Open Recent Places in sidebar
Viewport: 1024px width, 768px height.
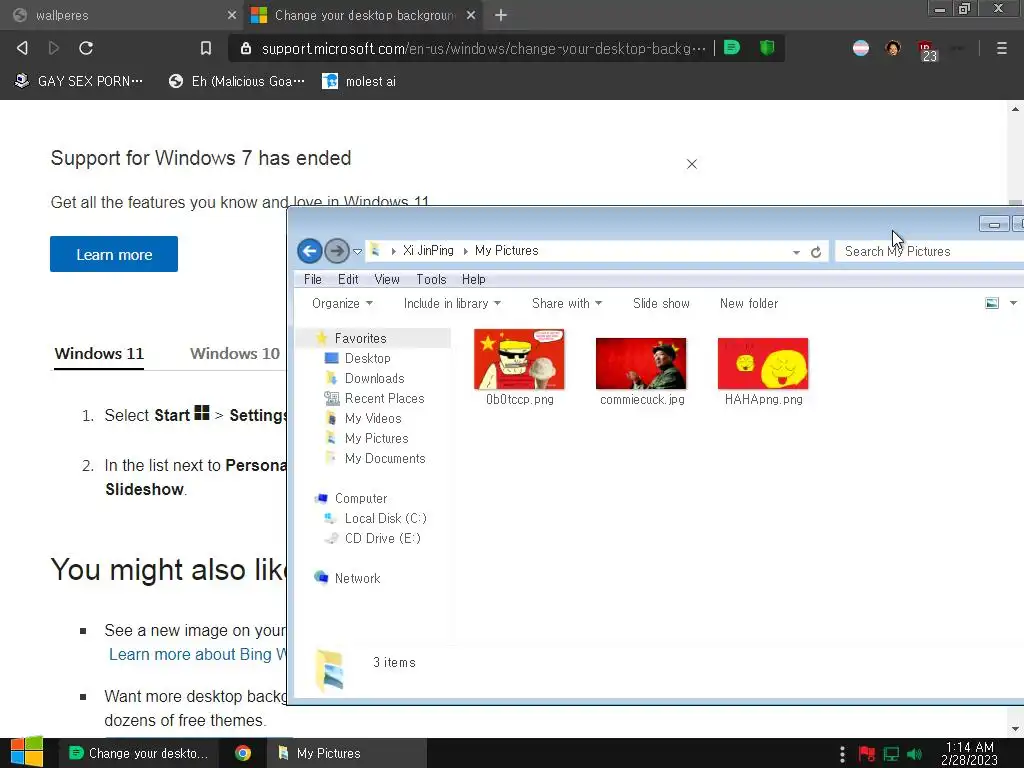[384, 398]
